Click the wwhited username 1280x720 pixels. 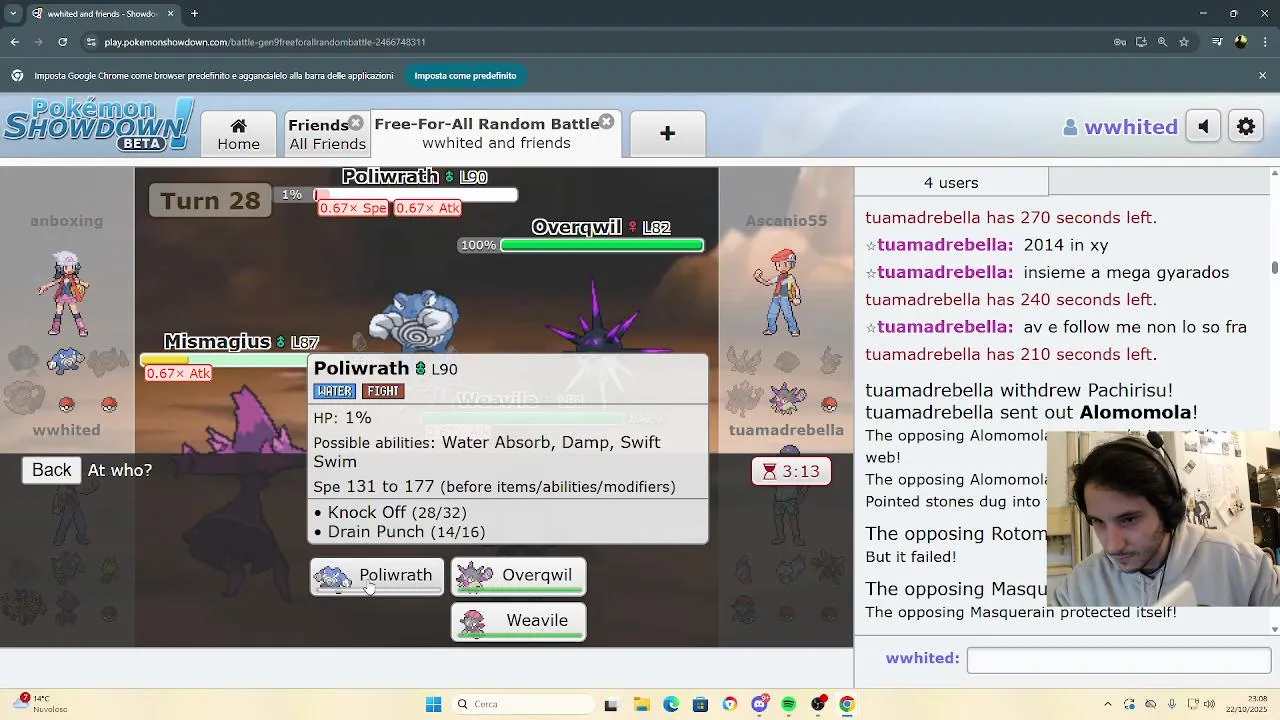pos(1120,127)
